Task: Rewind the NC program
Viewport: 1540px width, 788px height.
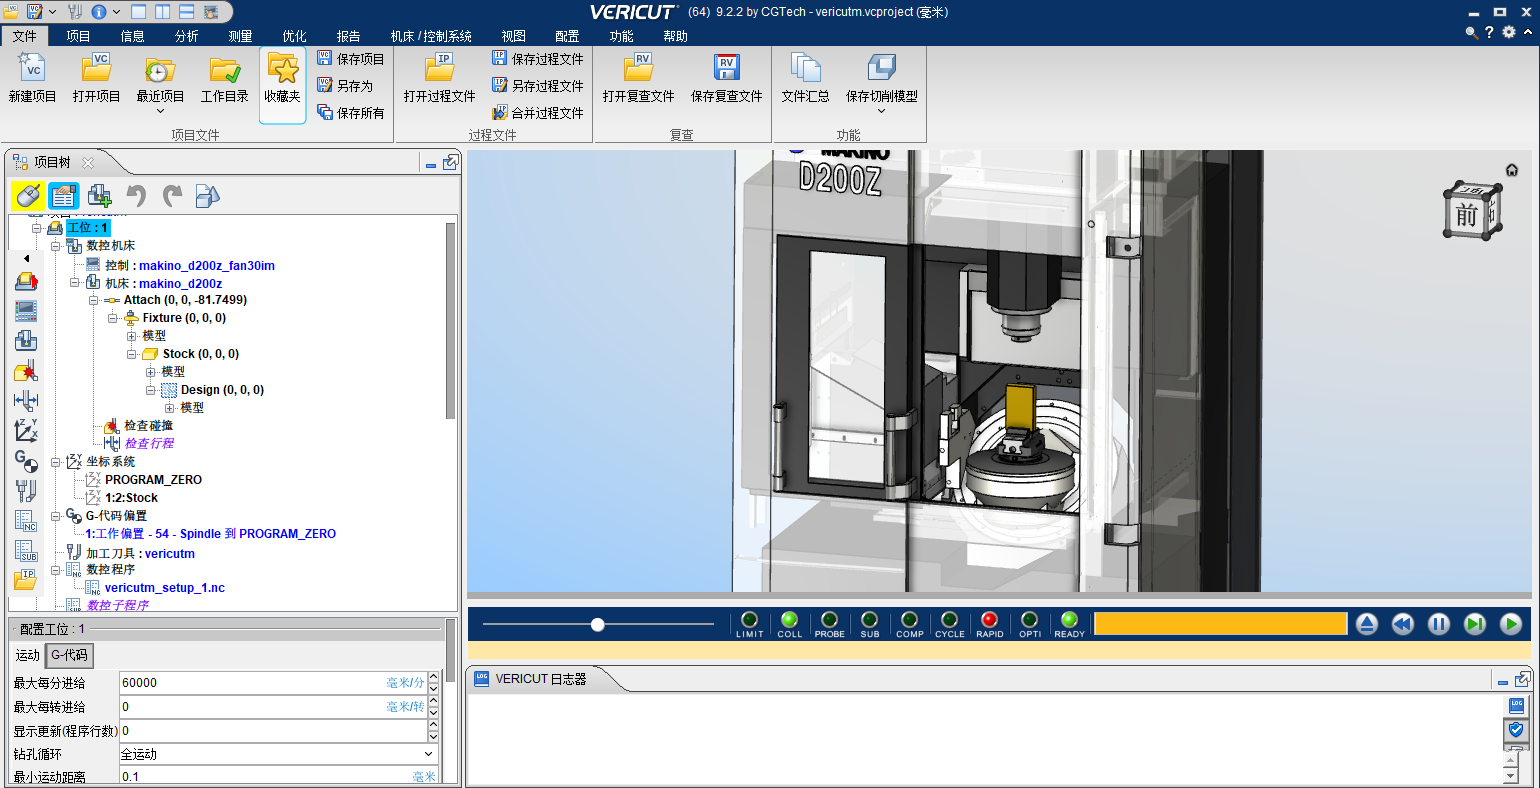Action: (x=1403, y=624)
